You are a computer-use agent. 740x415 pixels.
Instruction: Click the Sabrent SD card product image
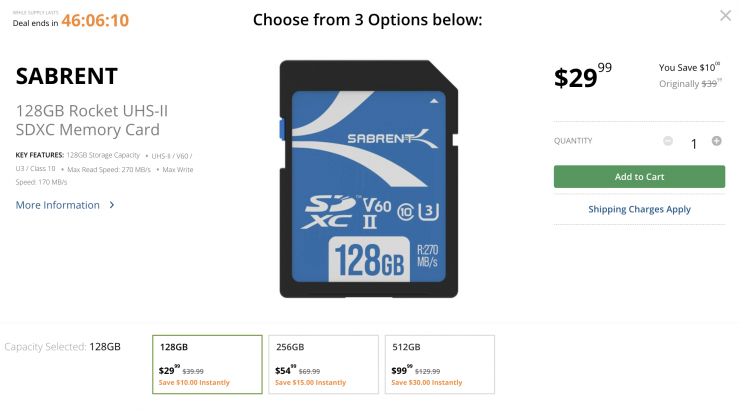(368, 178)
